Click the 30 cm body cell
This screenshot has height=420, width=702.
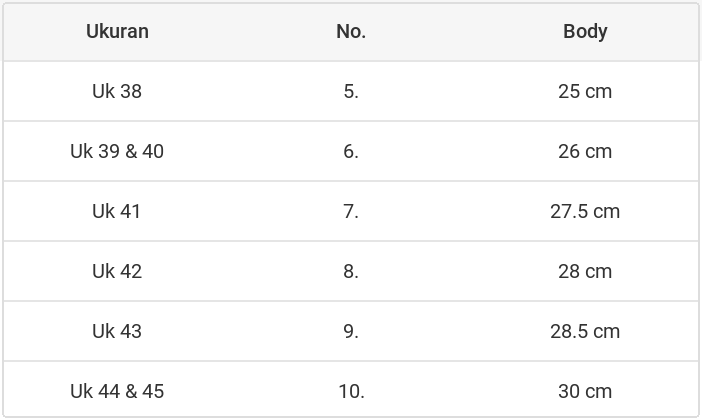[585, 391]
